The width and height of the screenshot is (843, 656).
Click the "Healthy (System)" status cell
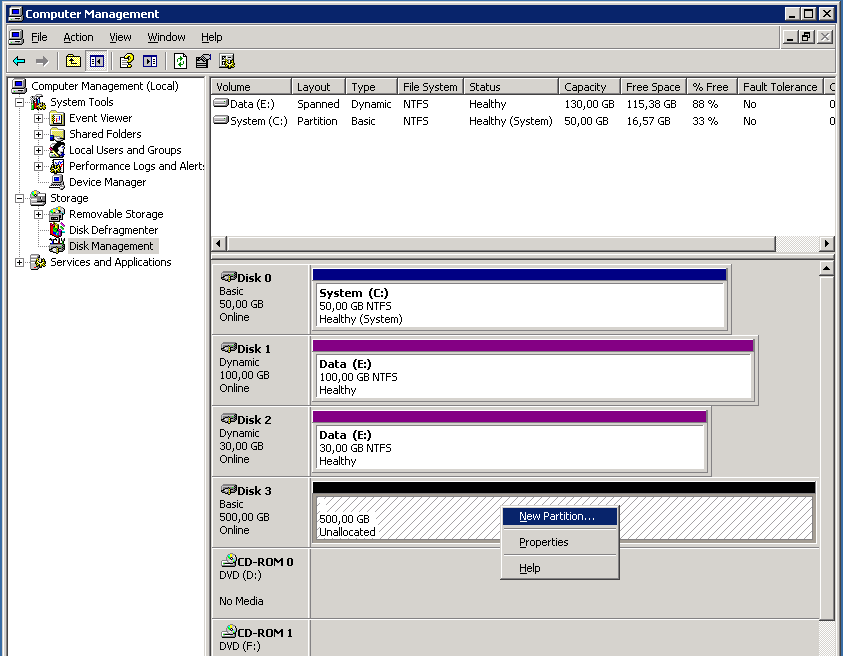click(x=510, y=121)
